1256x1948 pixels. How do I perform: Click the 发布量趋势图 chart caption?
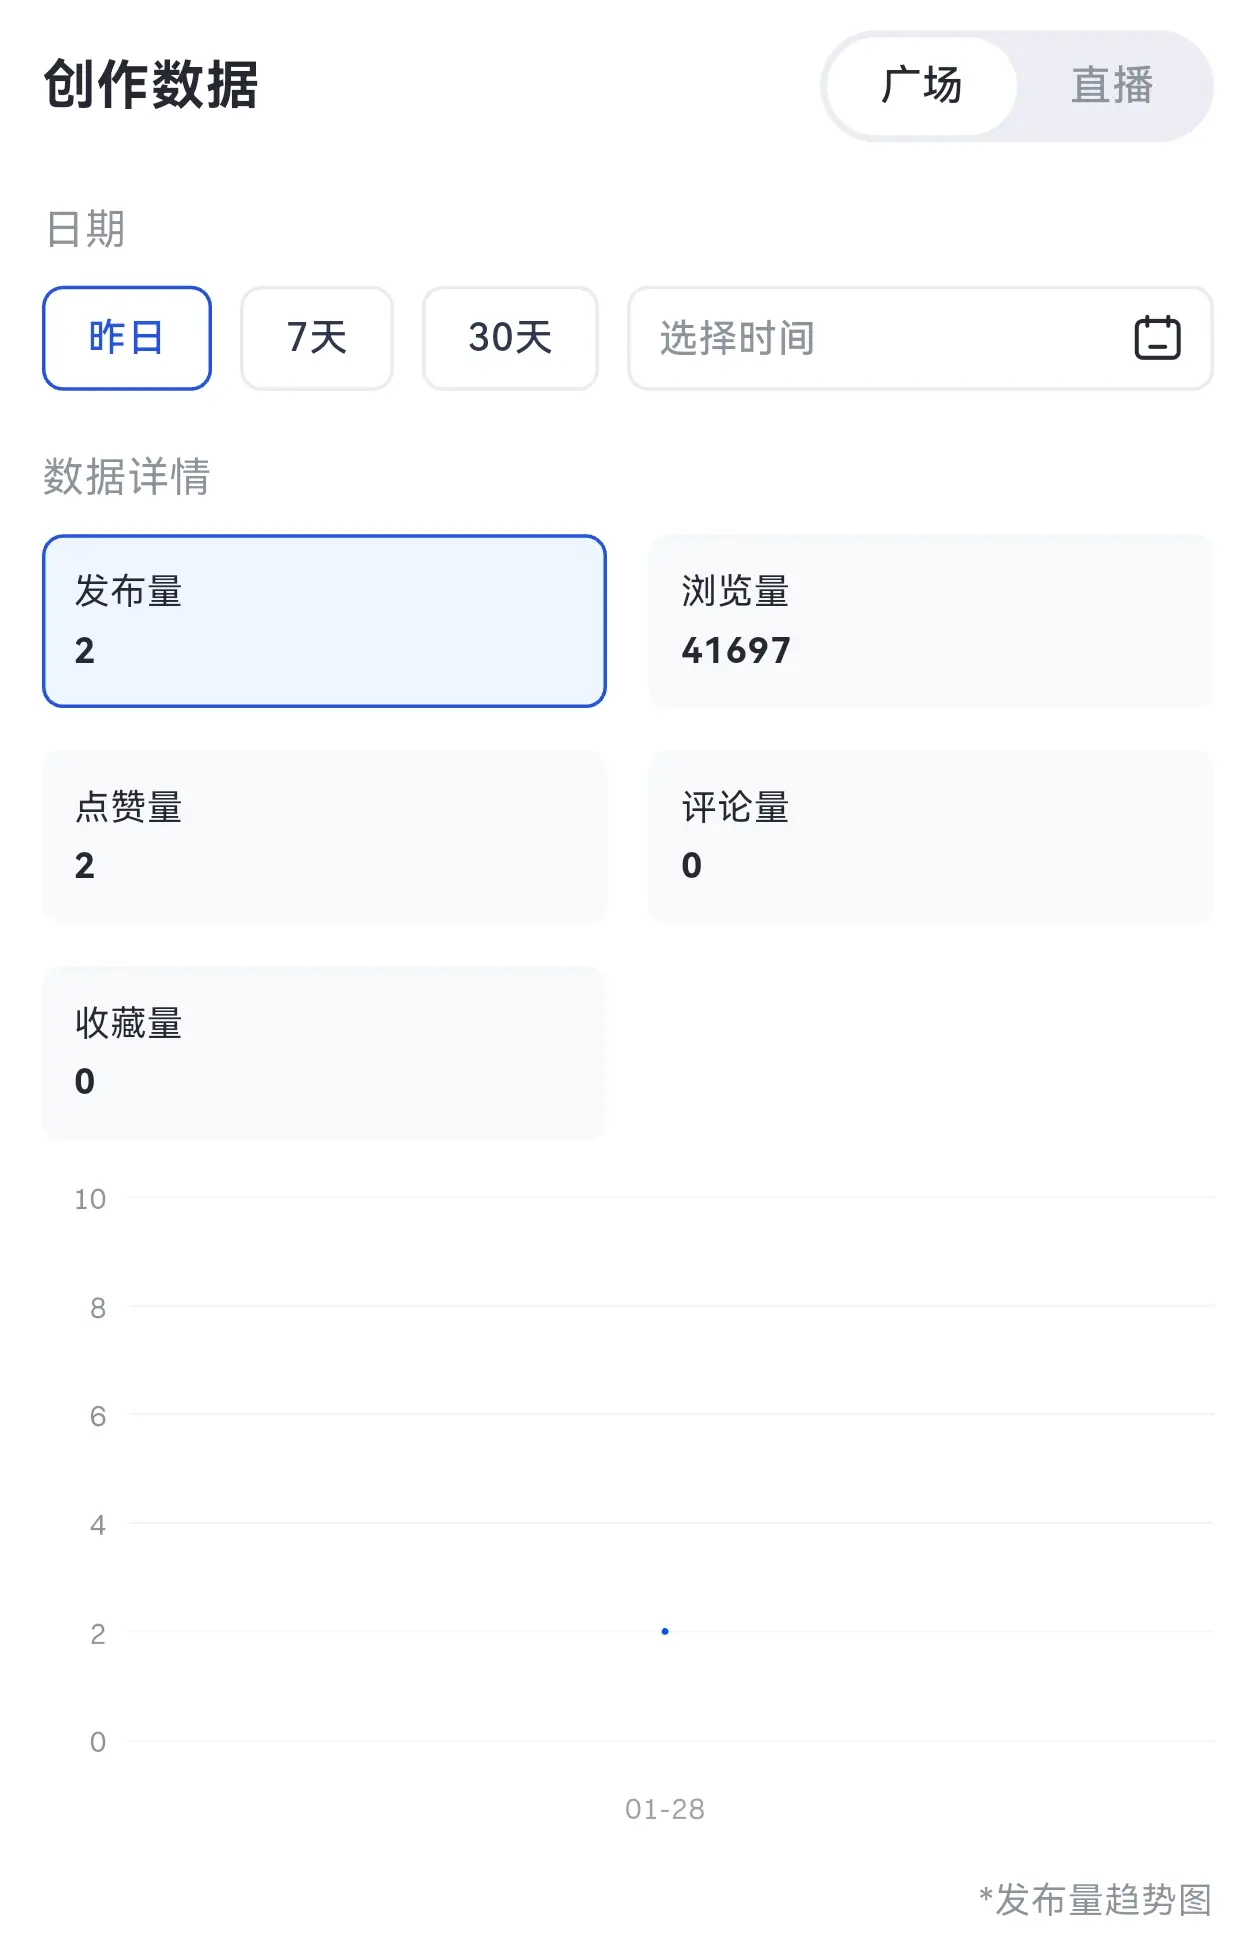coord(1096,1900)
